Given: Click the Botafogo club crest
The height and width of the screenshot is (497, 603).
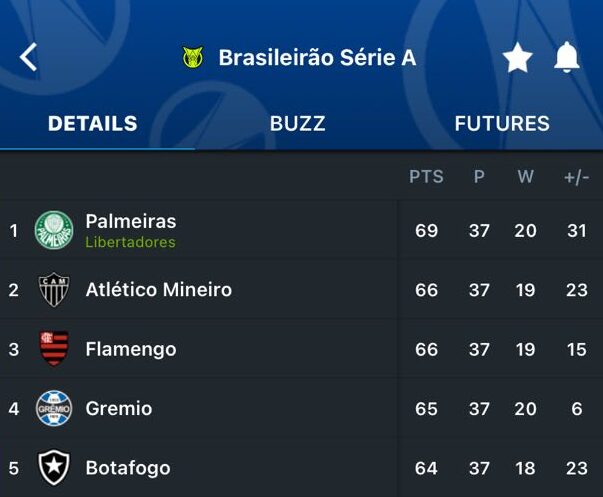Looking at the screenshot, I should coord(54,467).
